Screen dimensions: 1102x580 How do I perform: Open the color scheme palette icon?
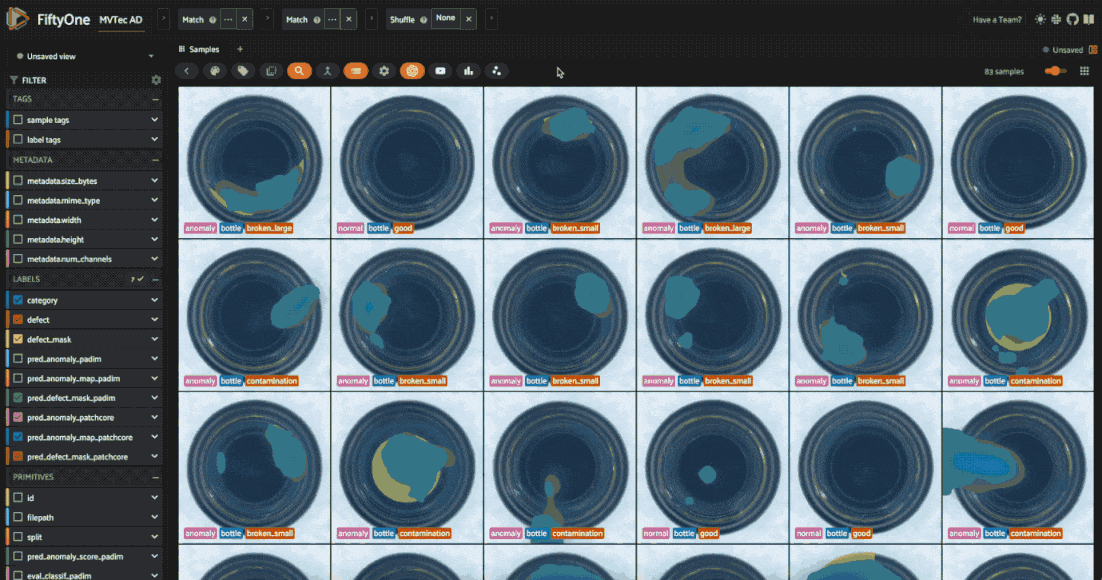[x=215, y=71]
